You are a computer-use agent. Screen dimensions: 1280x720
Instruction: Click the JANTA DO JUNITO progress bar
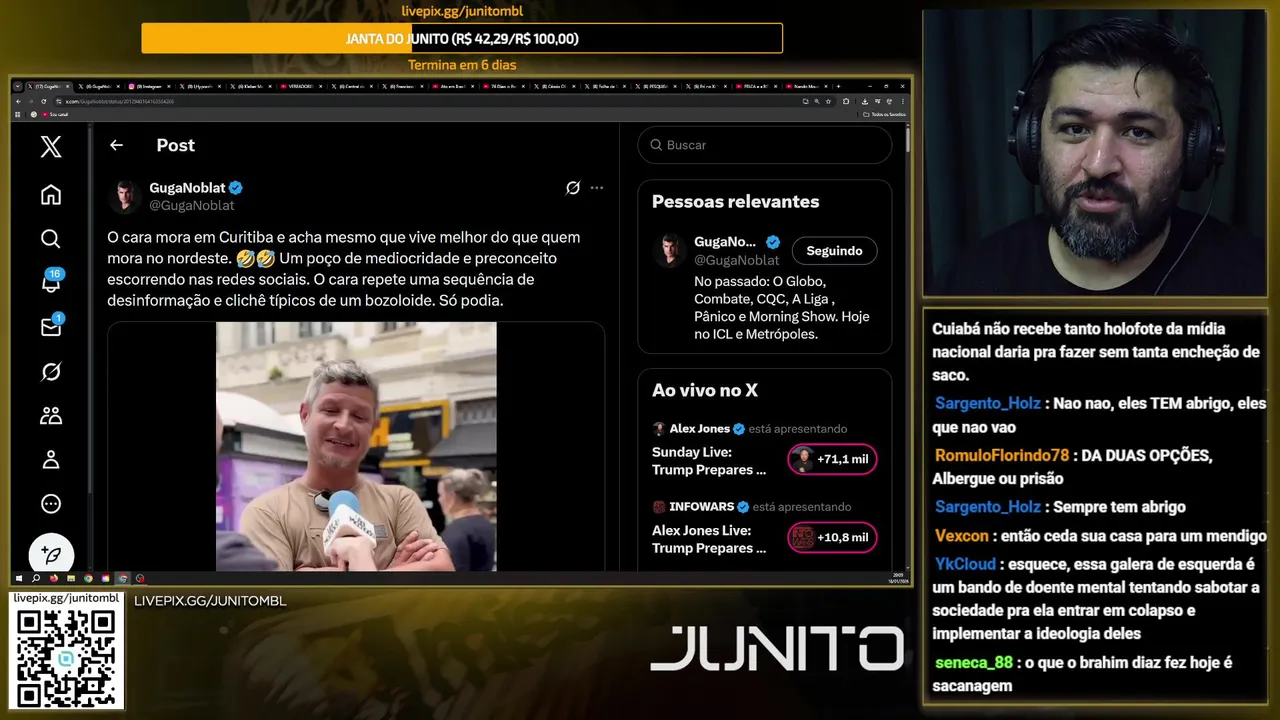tap(462, 39)
